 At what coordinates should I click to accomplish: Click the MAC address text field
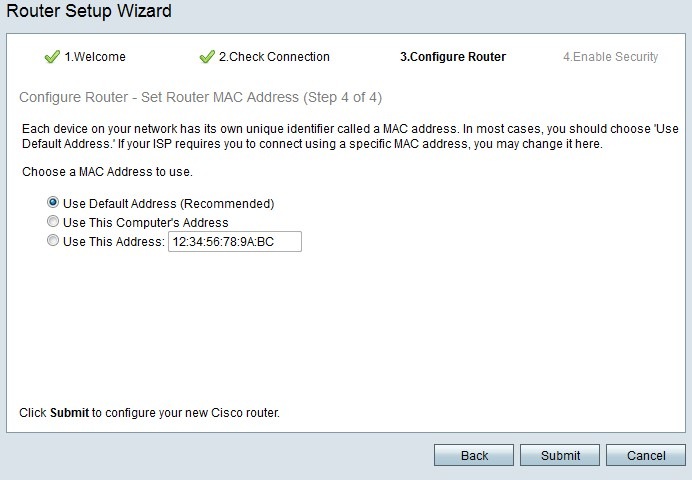tap(234, 241)
